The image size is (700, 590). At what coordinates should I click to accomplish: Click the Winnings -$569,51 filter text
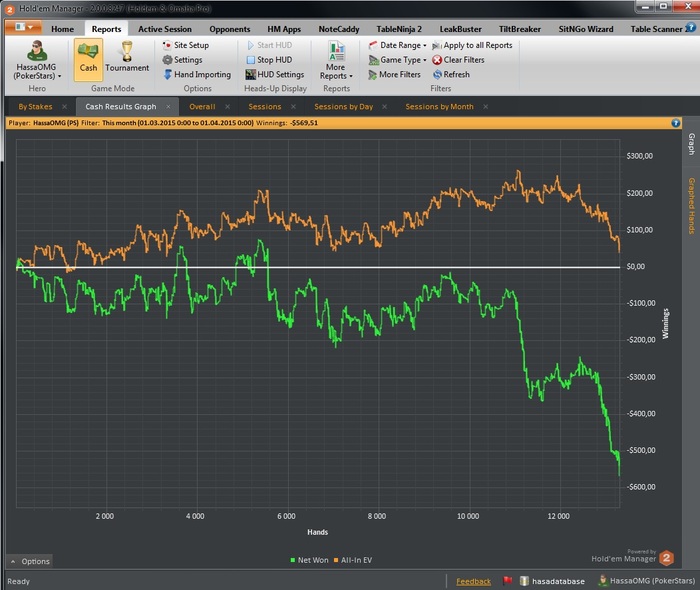[x=287, y=123]
